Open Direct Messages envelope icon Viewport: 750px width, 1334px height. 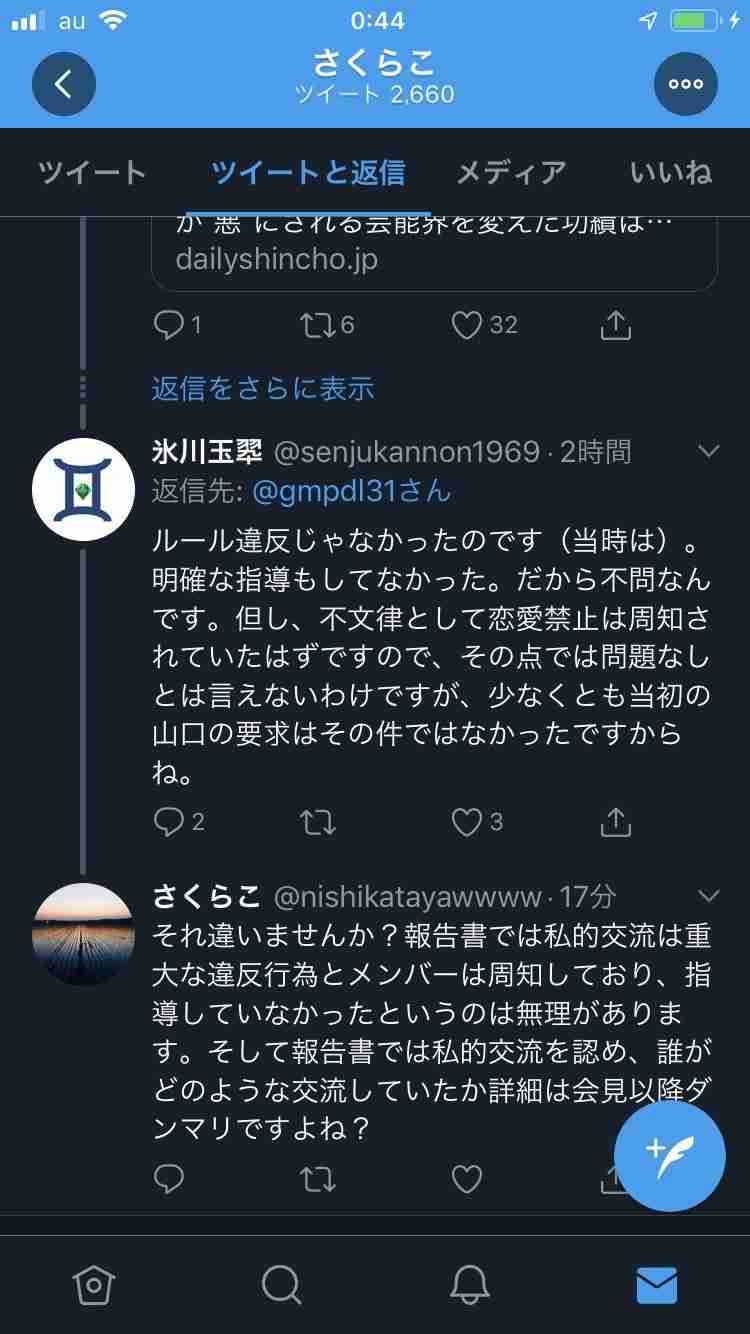point(656,1285)
